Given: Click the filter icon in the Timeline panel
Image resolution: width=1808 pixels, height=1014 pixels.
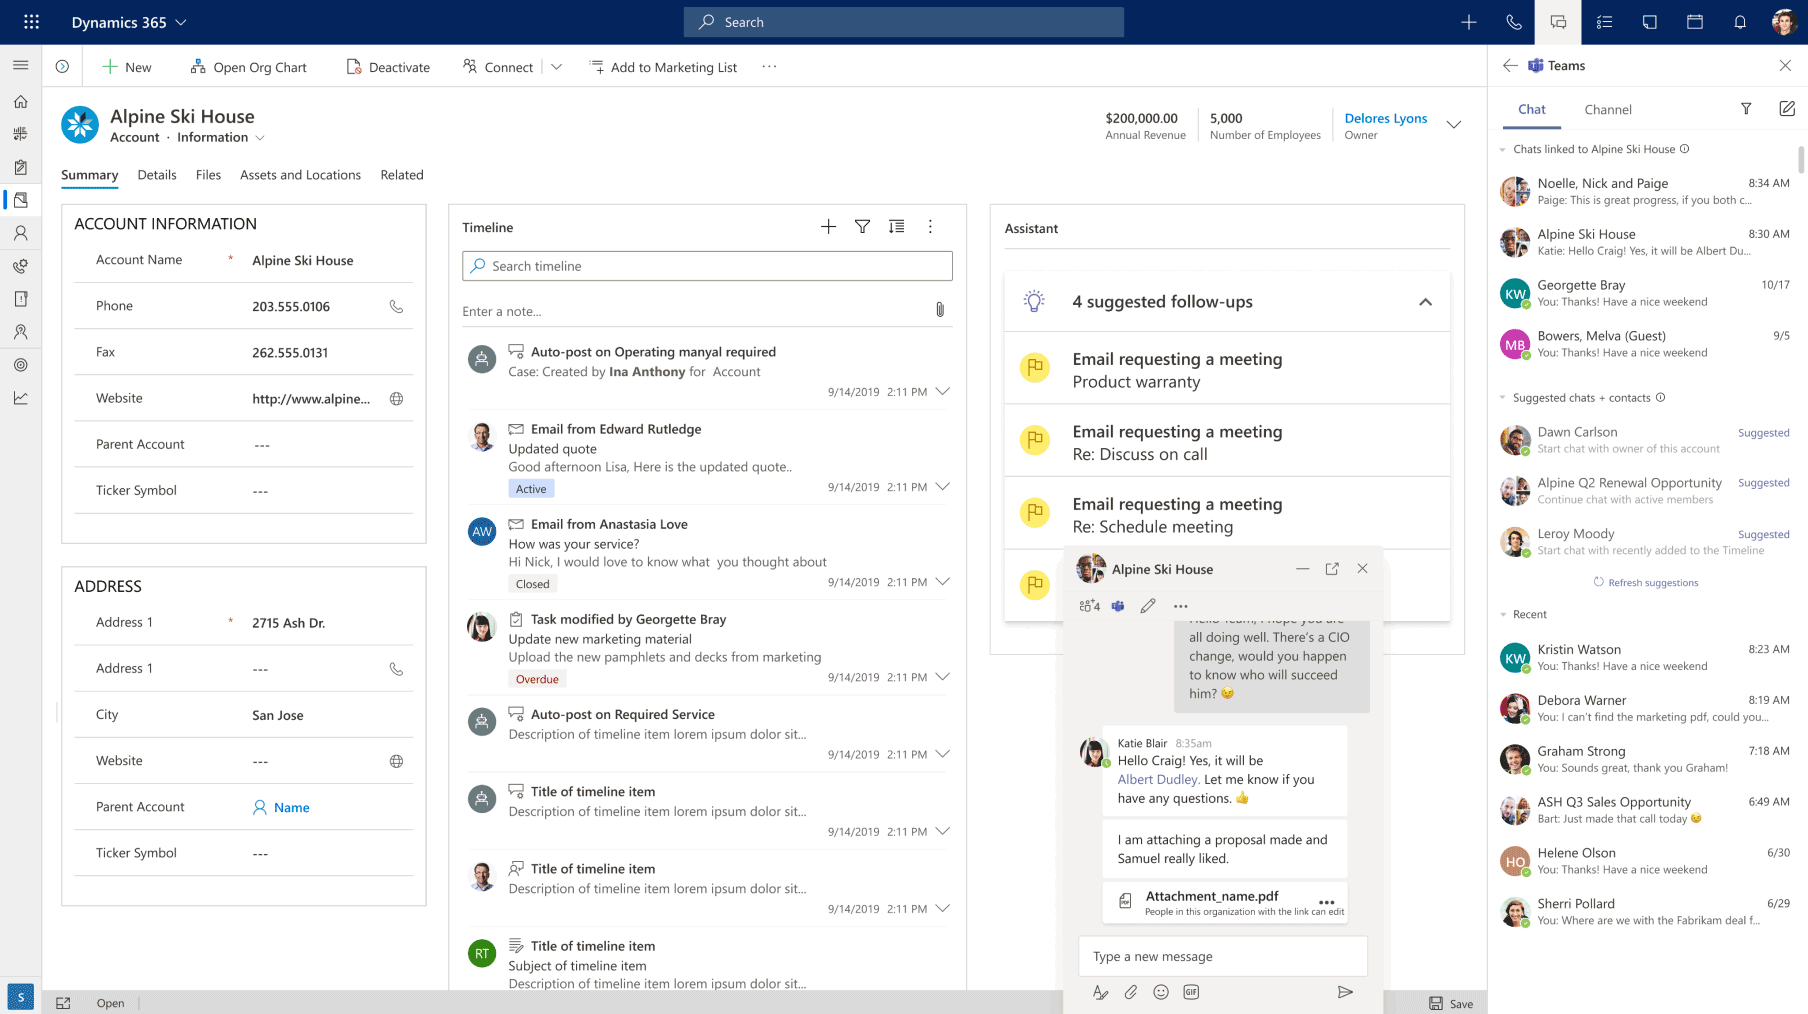Looking at the screenshot, I should [x=862, y=227].
